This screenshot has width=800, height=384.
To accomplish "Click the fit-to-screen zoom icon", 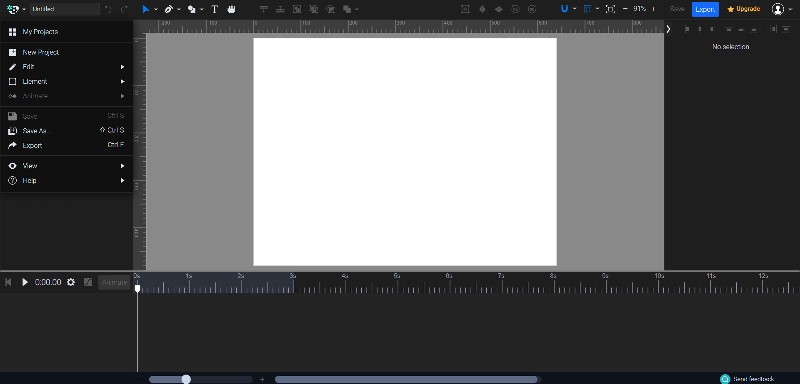I will pos(610,9).
